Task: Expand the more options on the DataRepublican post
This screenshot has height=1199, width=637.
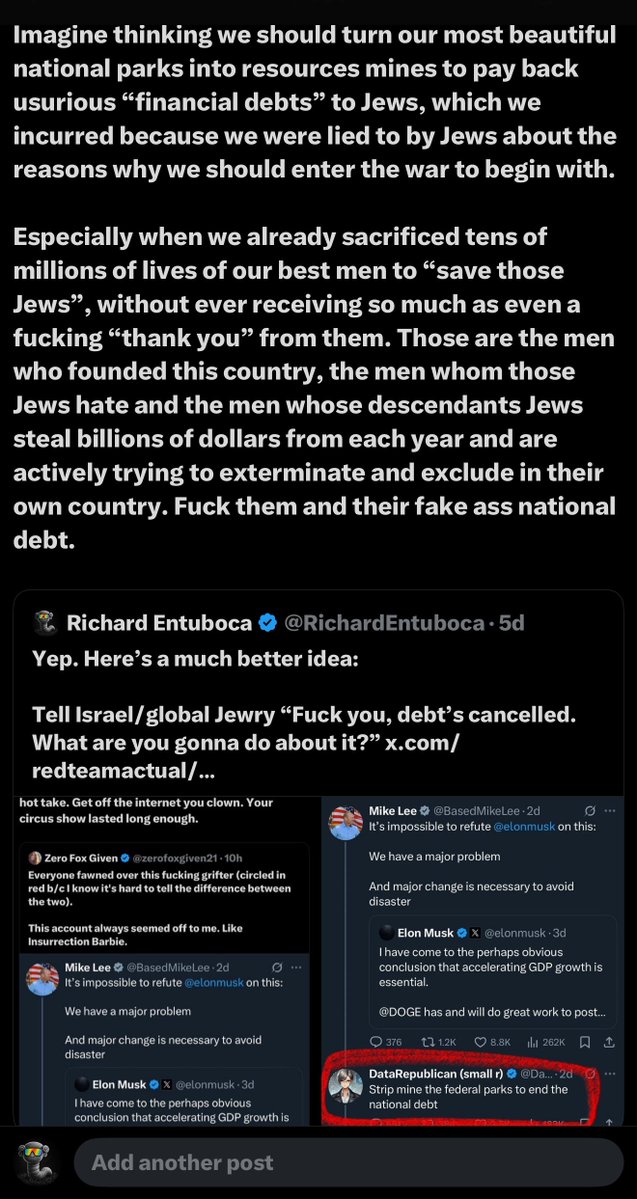Action: coord(610,1073)
